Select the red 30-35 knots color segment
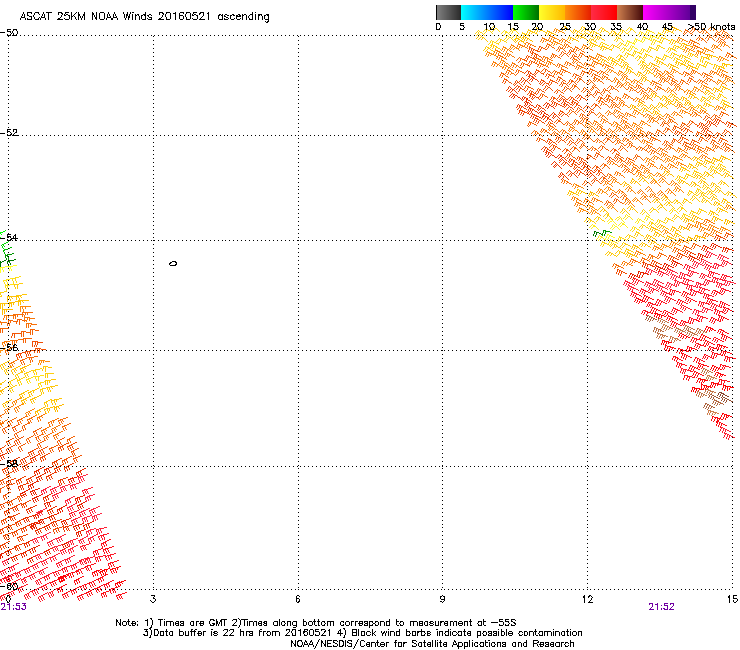740x650 pixels. 604,12
